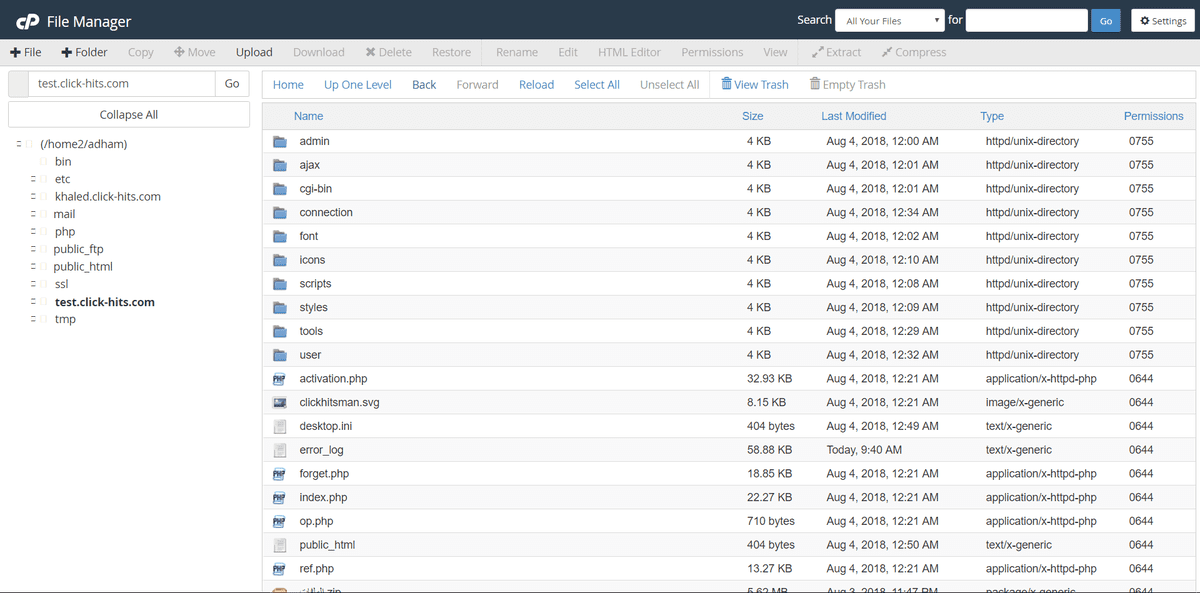
Task: Reload the file listing
Action: (x=536, y=85)
